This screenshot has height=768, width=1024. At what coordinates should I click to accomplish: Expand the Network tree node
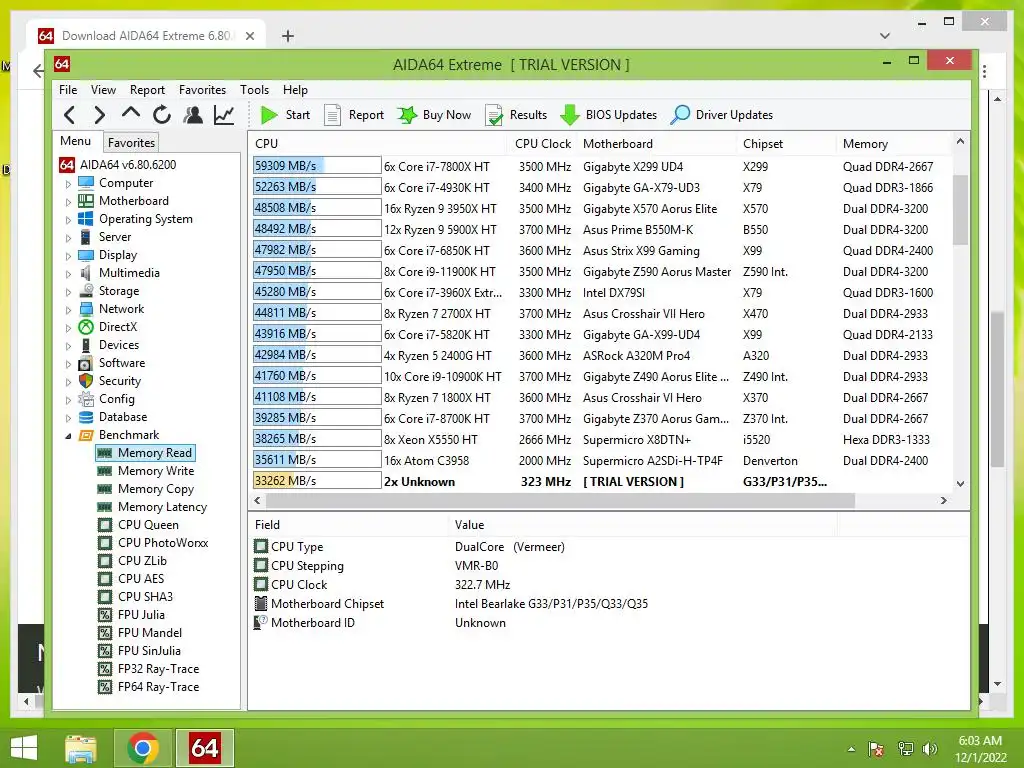tap(68, 310)
